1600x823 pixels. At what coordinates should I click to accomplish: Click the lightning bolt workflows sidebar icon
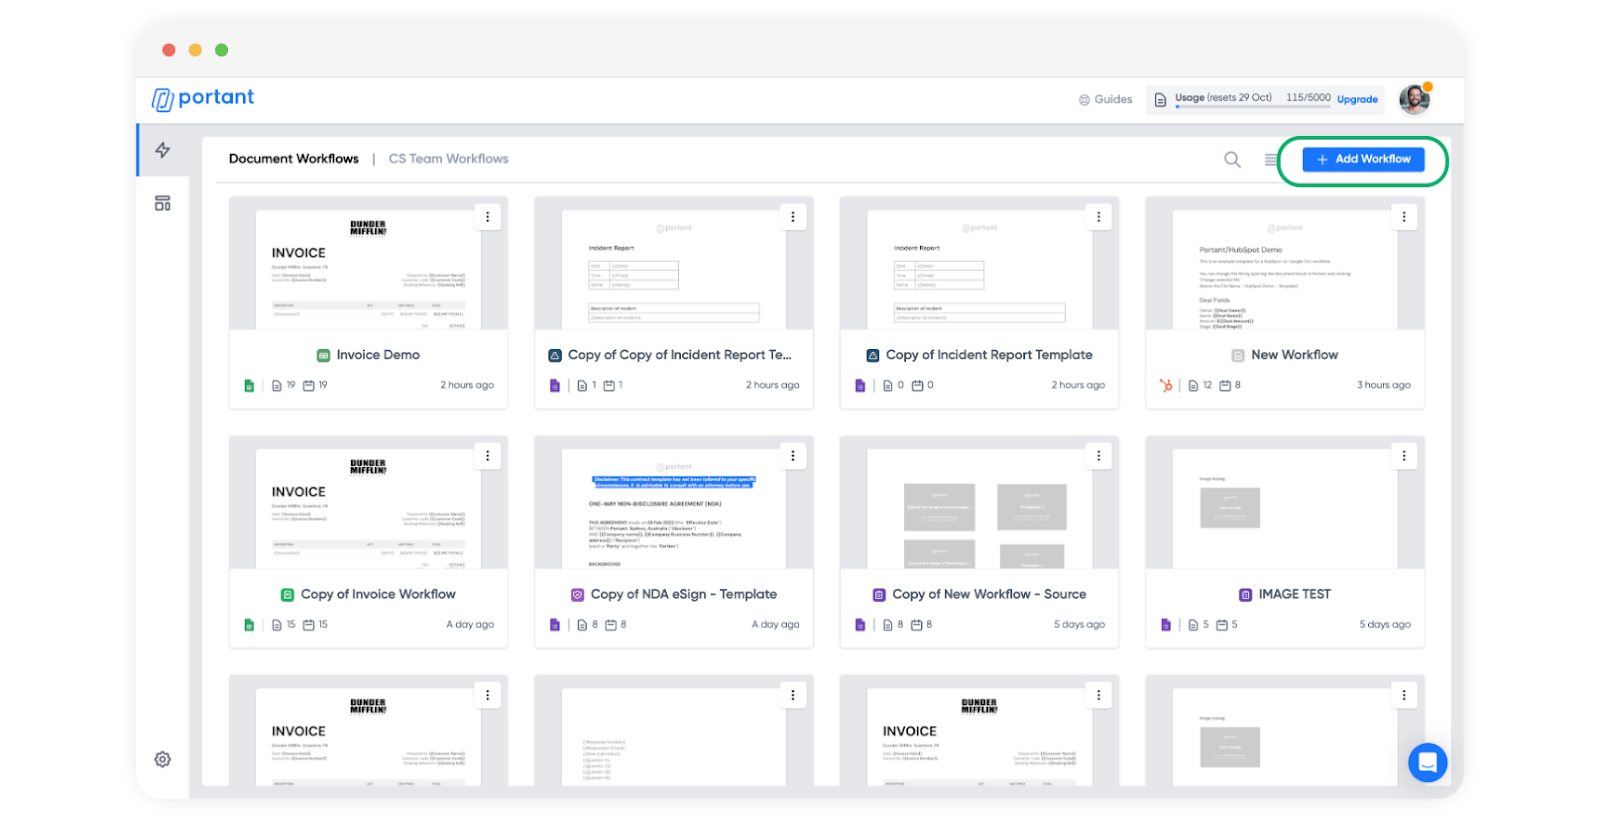coord(162,150)
